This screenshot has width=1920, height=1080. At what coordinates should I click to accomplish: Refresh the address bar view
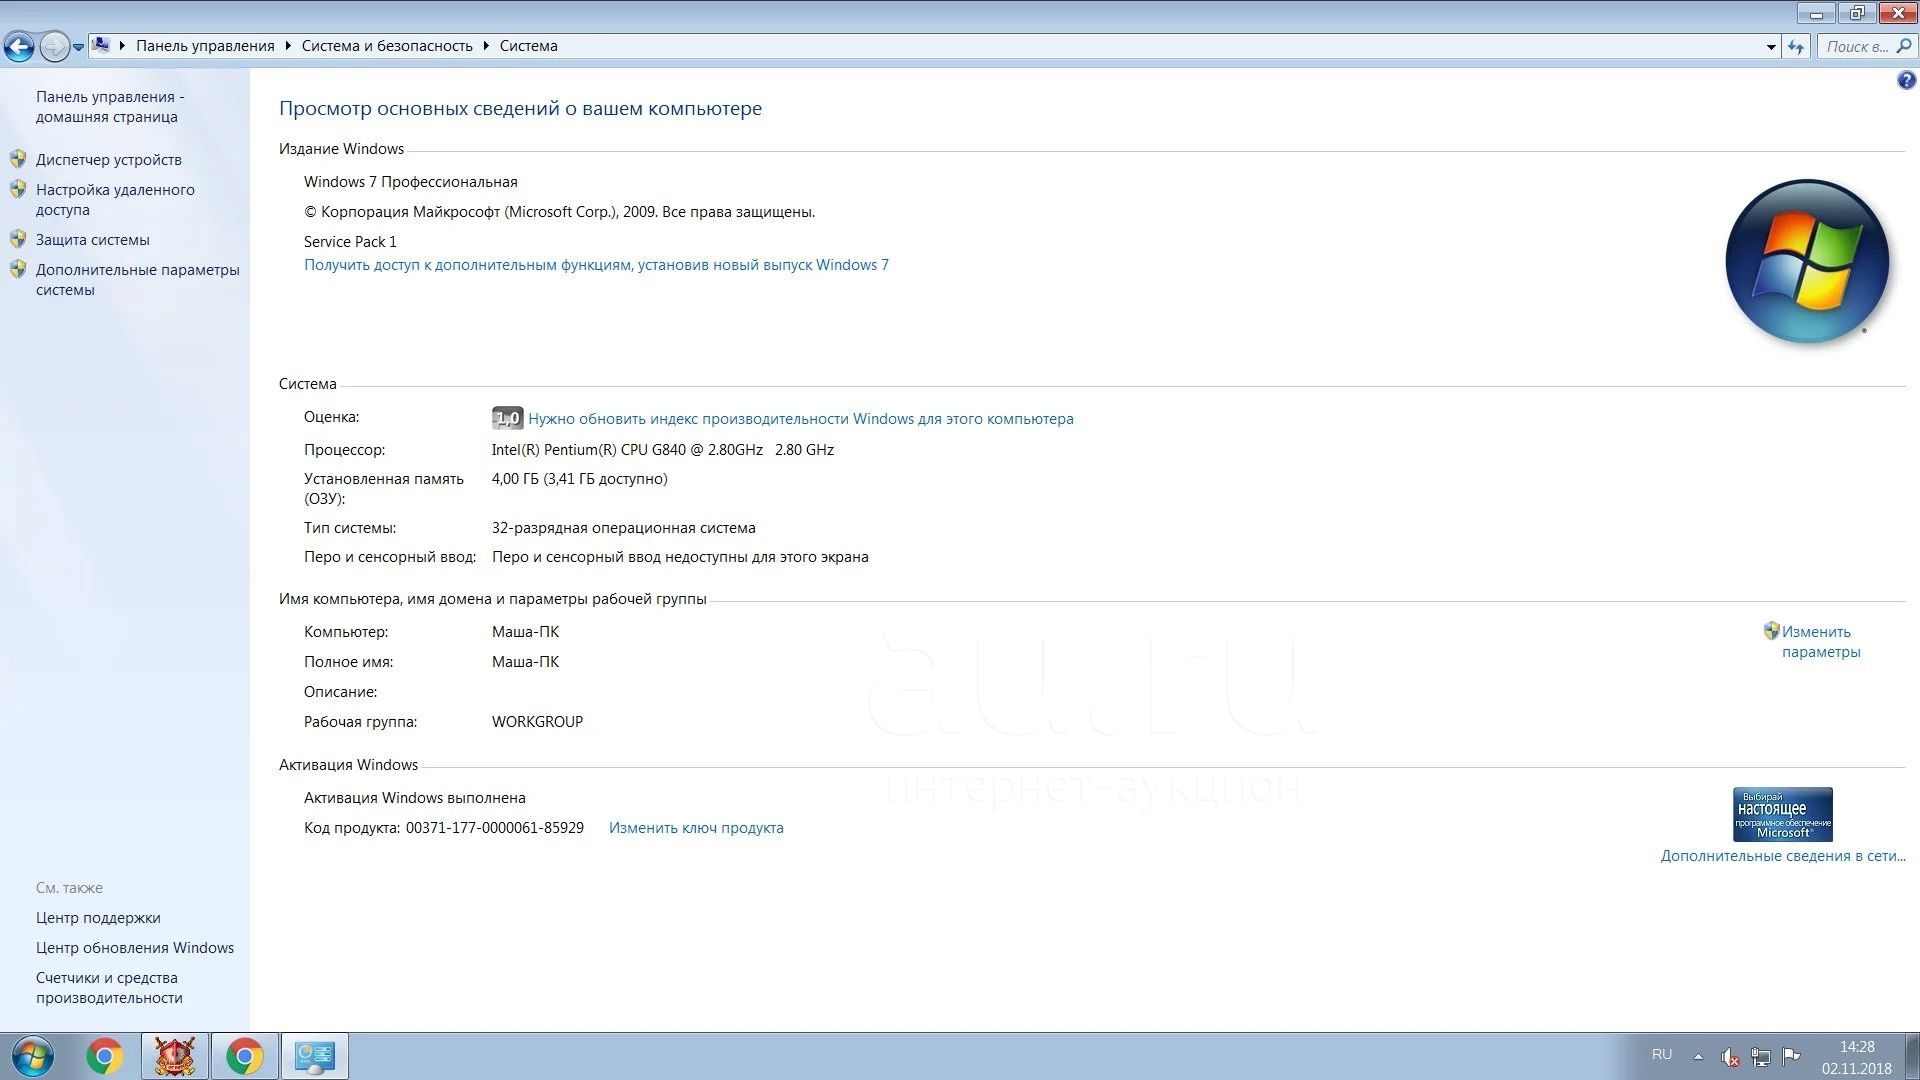pyautogui.click(x=1796, y=47)
